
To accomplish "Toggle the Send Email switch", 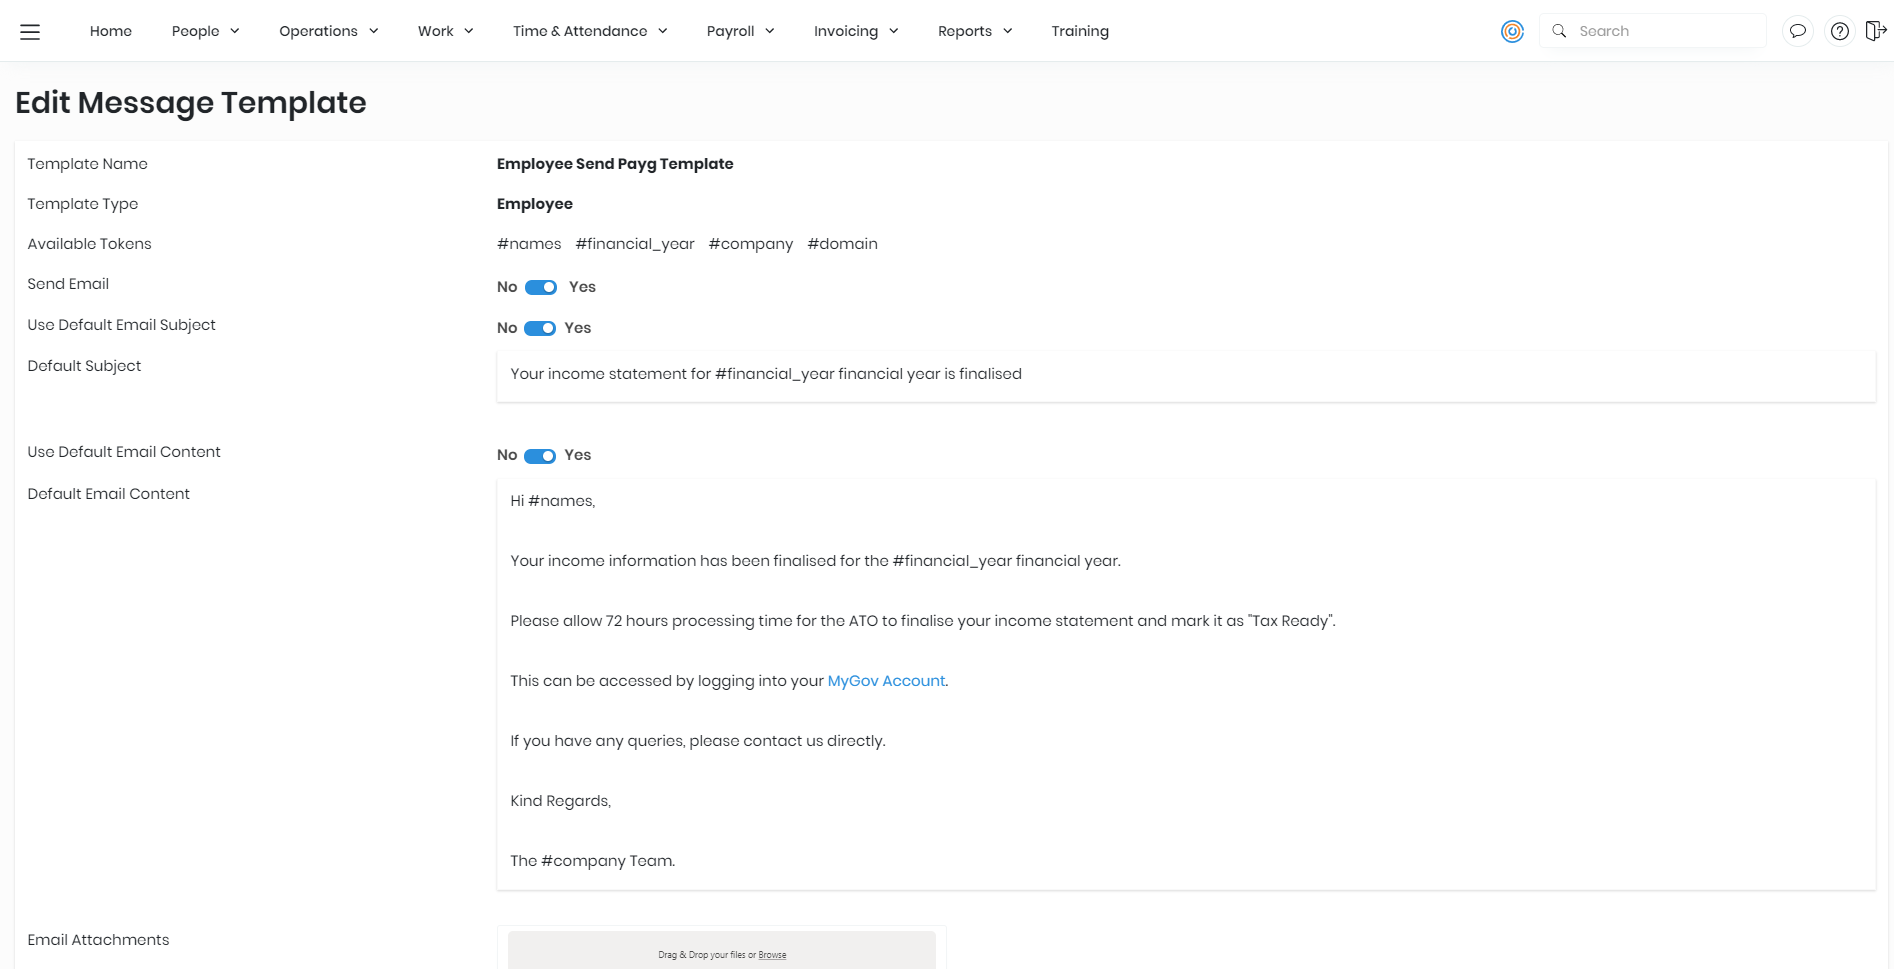I will pos(541,288).
